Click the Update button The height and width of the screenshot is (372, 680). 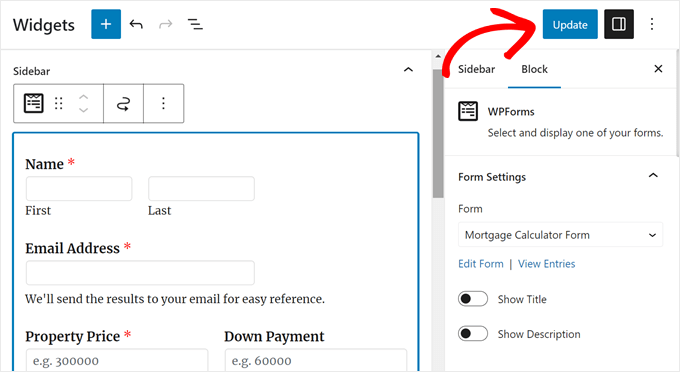point(570,24)
